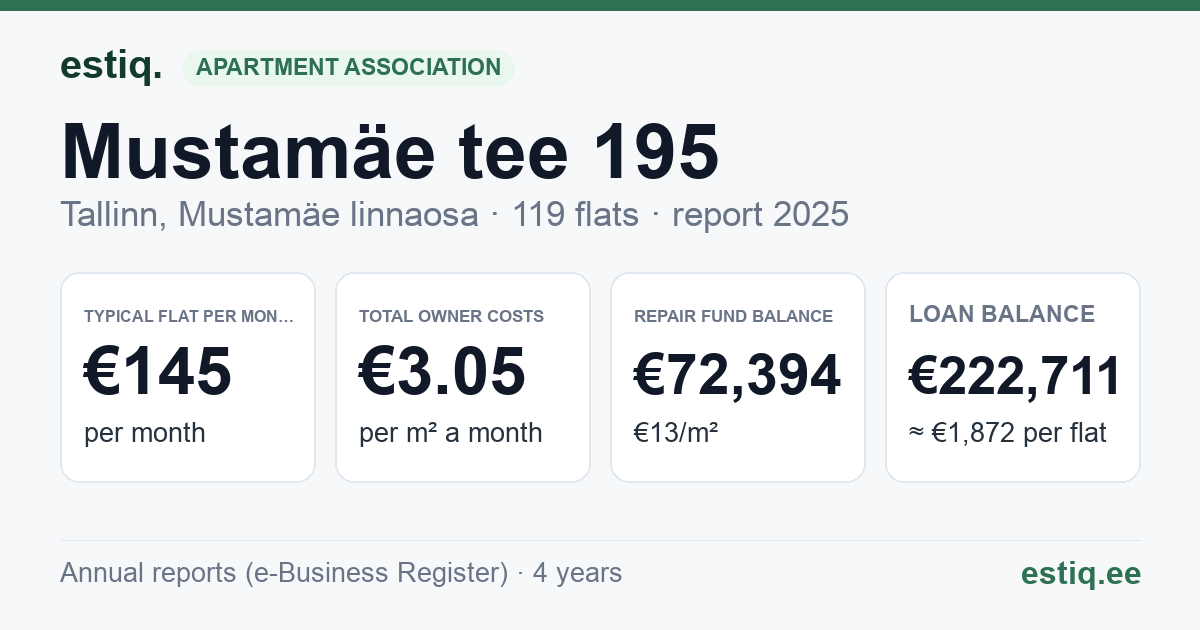Click '≈ €1,872 per flat' text
The image size is (1200, 630).
point(1008,433)
